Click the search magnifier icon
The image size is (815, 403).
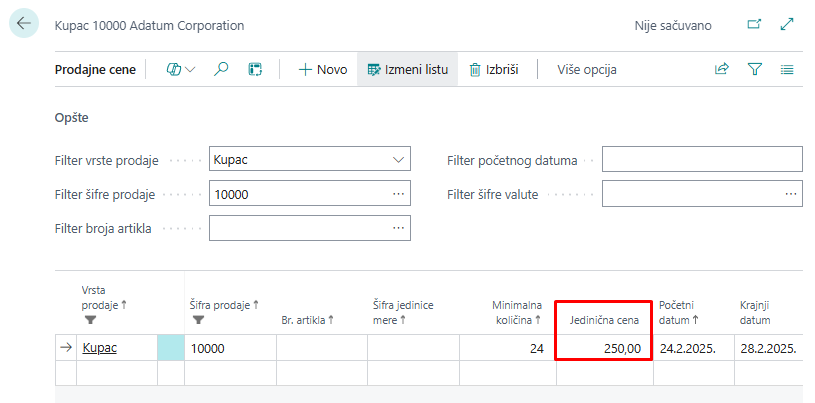[x=222, y=69]
